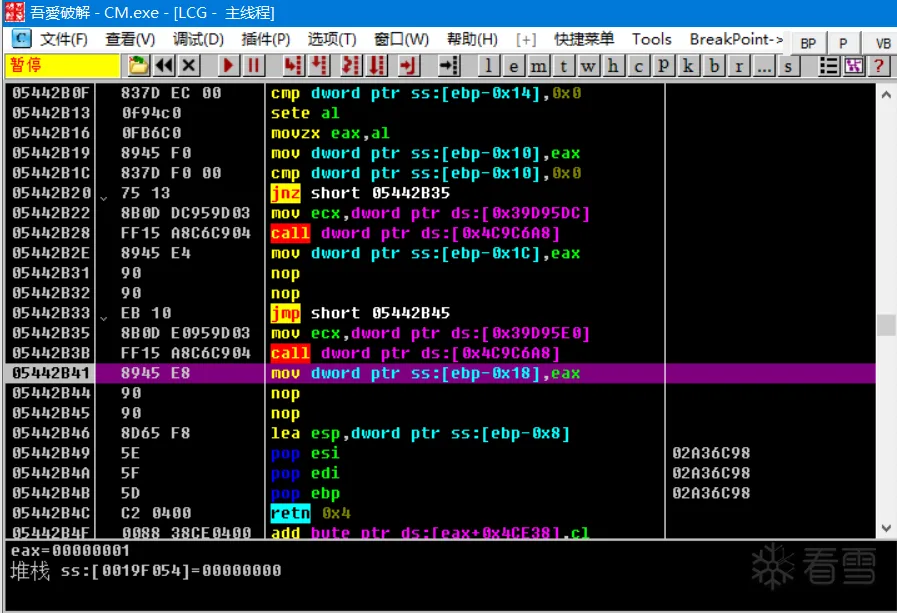Open windows 'w' button
The height and width of the screenshot is (613, 897).
point(588,66)
